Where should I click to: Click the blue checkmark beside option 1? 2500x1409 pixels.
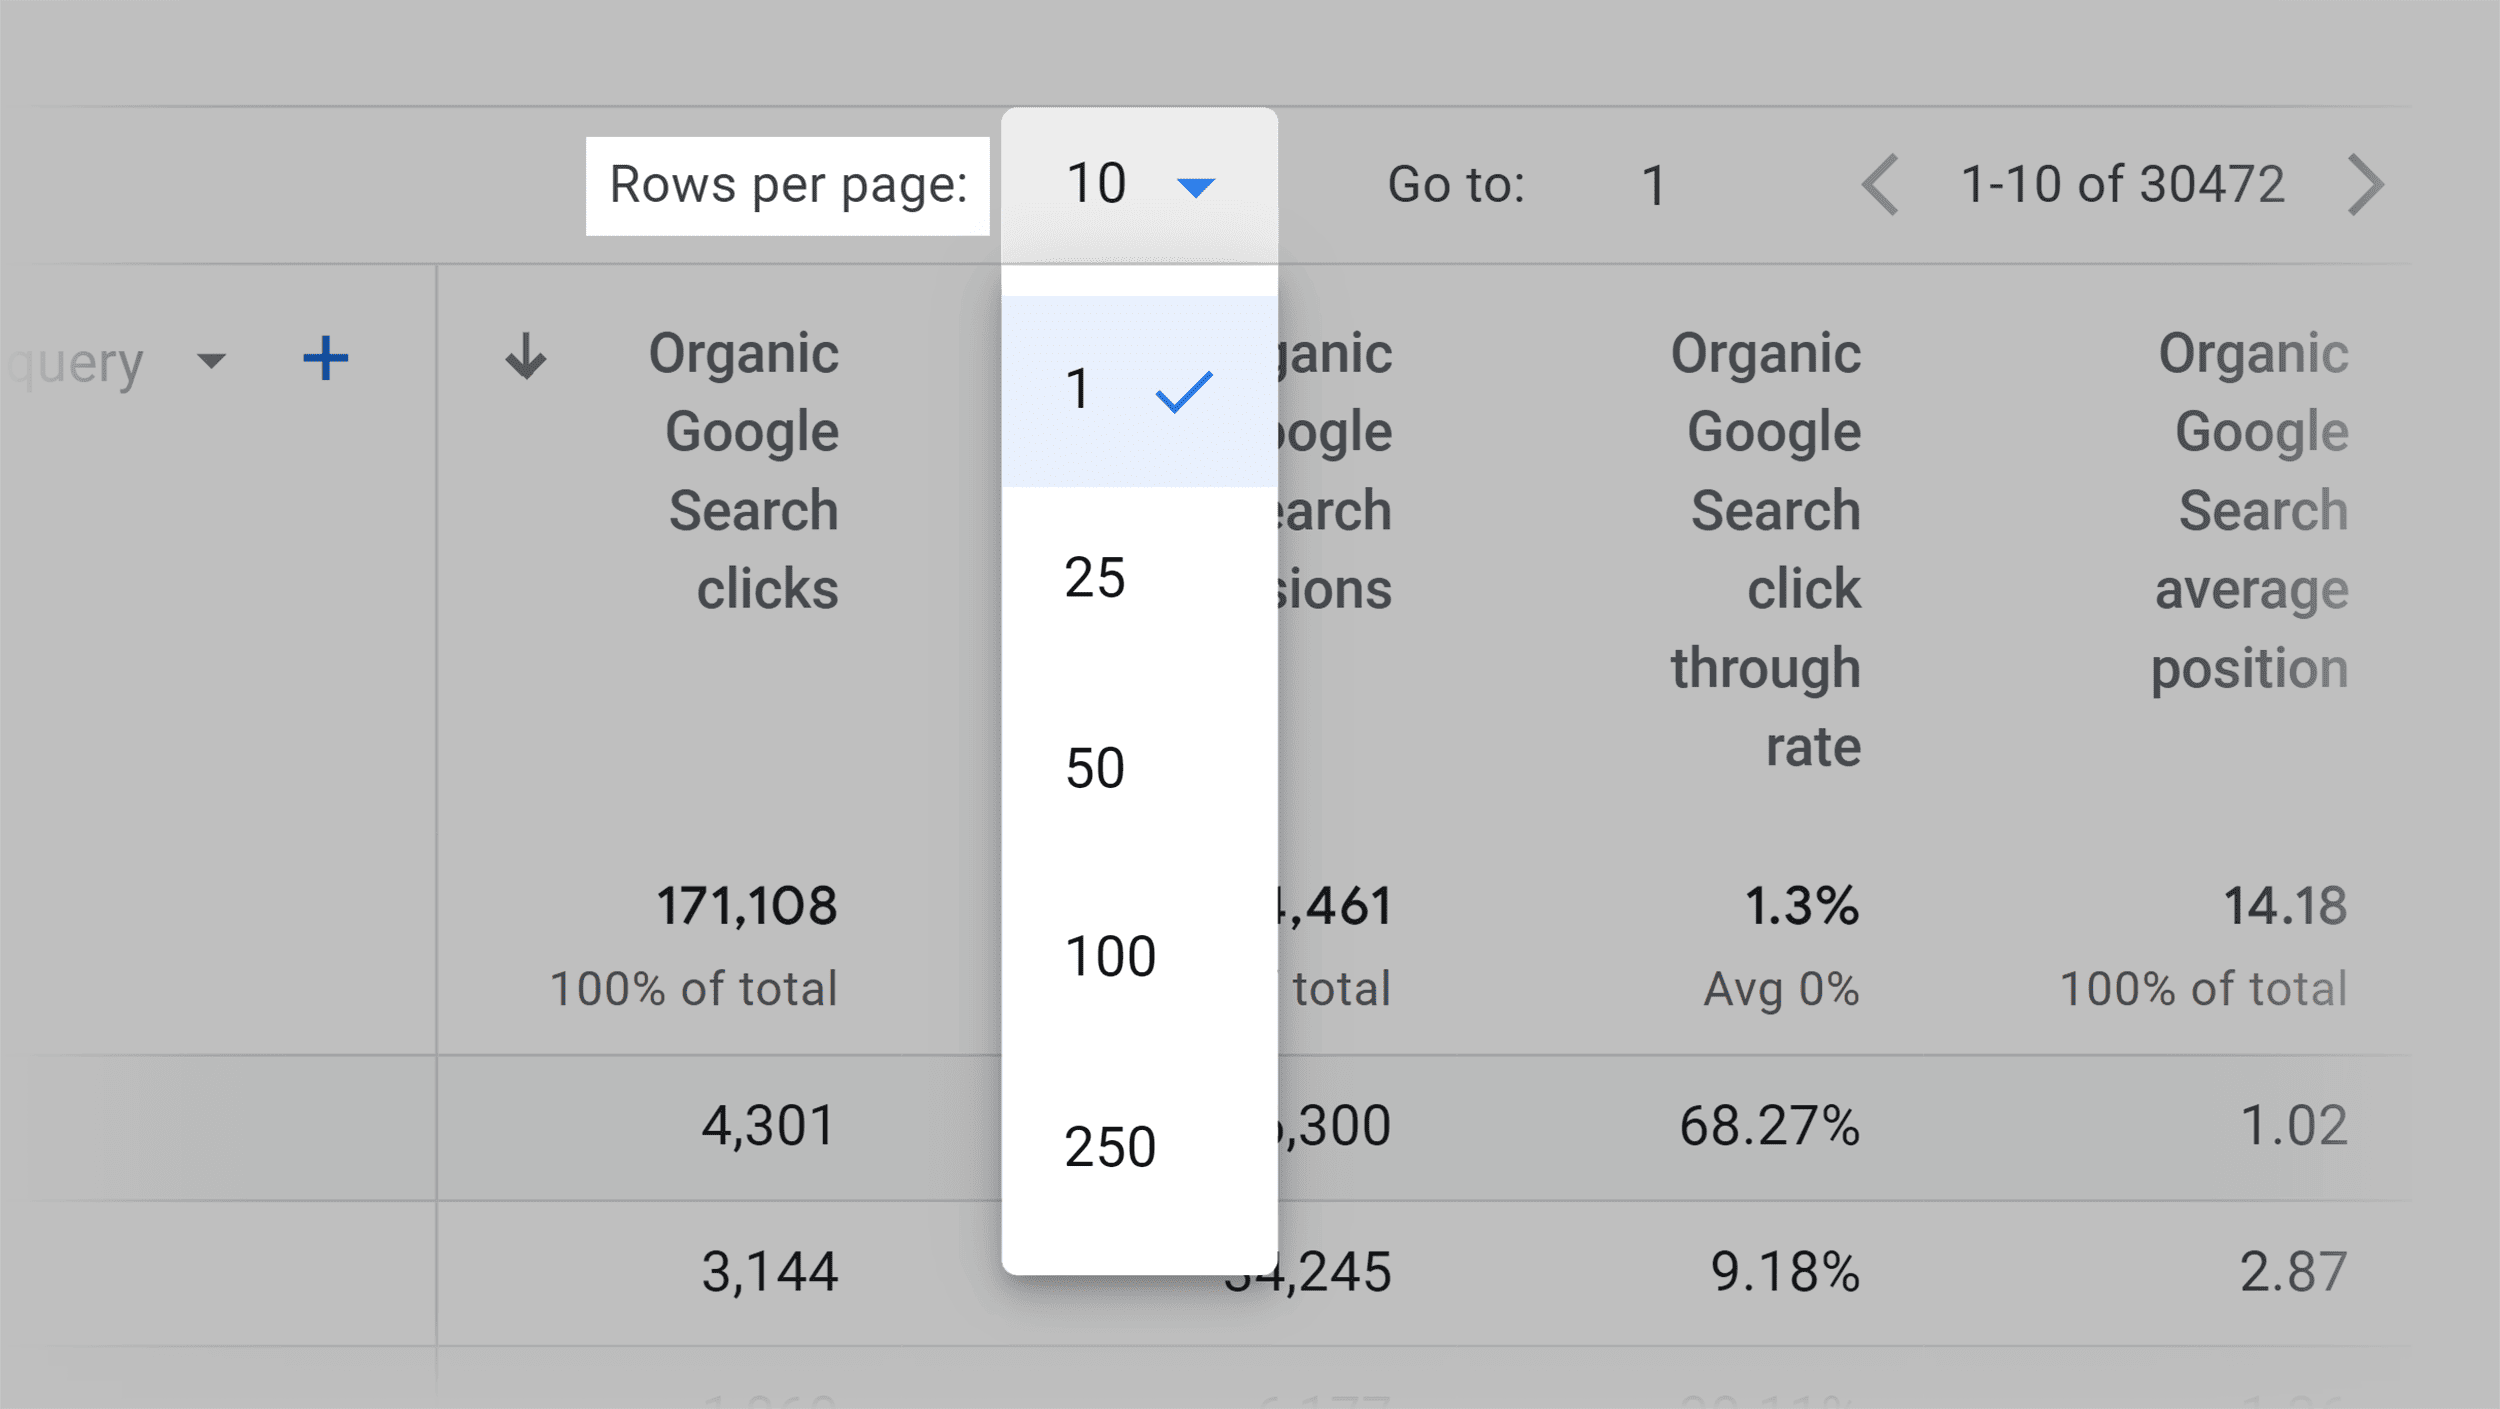(1184, 391)
